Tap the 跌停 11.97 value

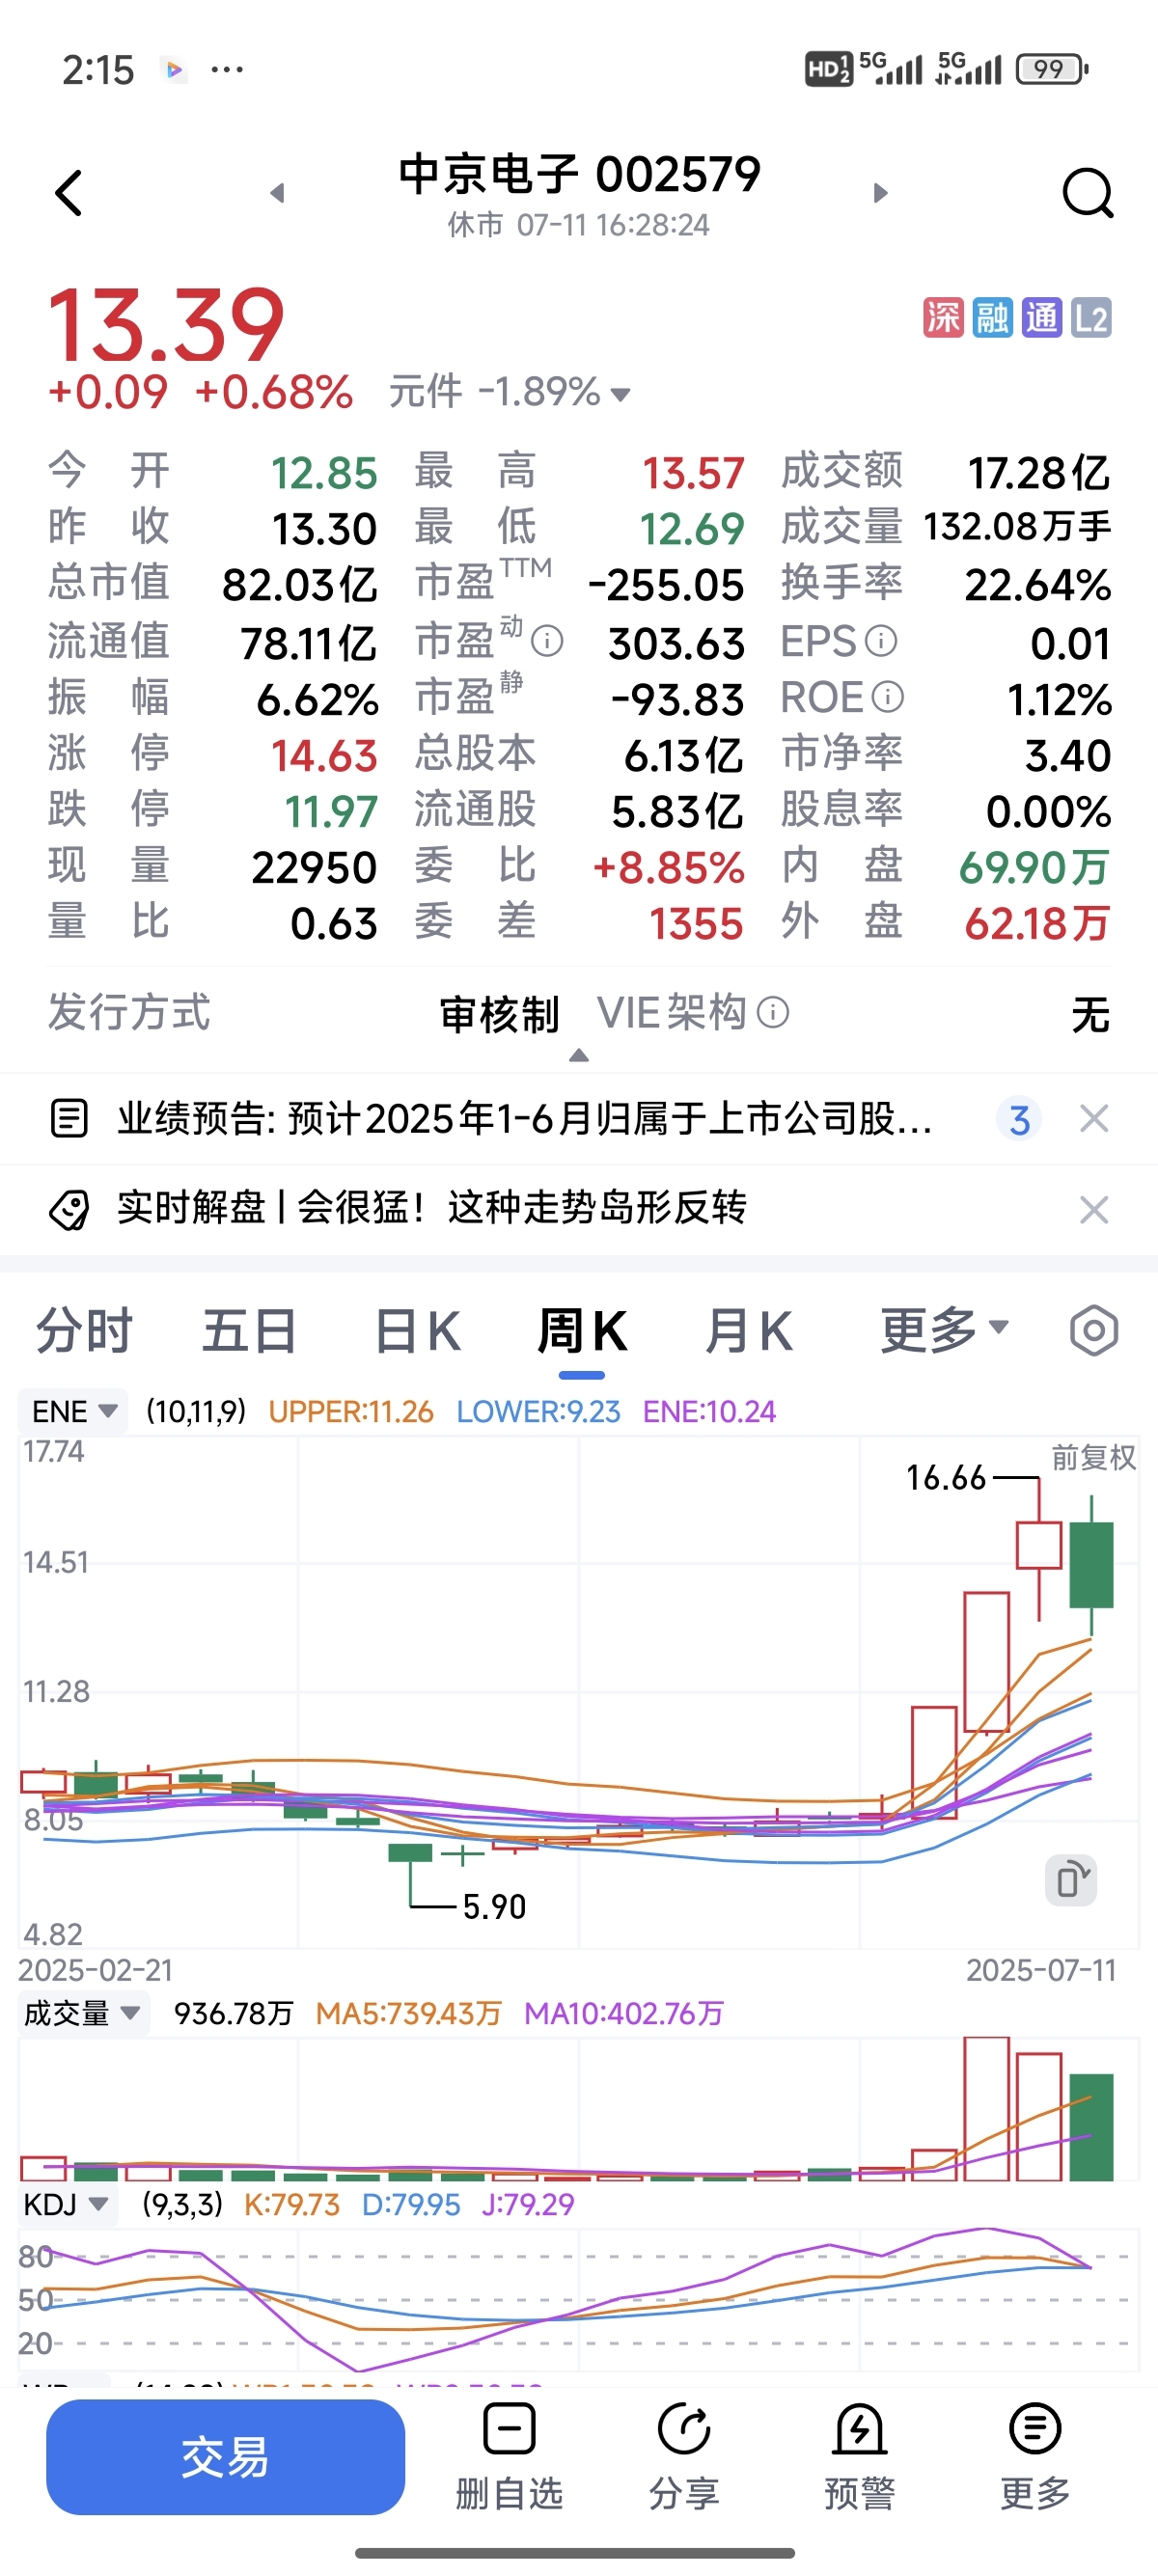[x=331, y=812]
